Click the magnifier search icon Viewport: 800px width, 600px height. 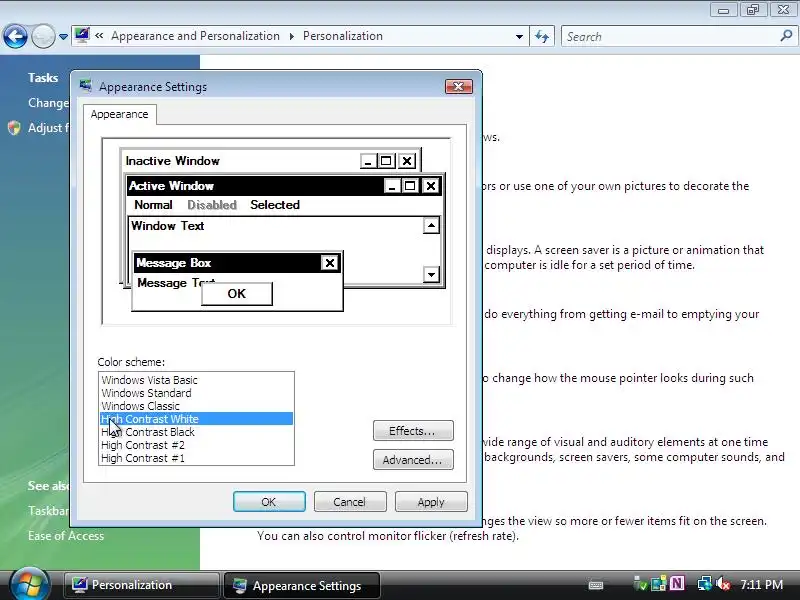786,36
